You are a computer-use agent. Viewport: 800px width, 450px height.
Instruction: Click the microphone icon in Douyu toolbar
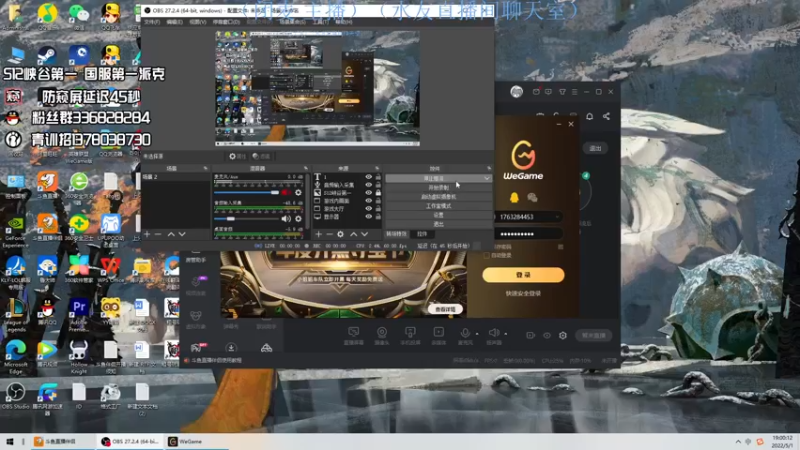click(465, 335)
